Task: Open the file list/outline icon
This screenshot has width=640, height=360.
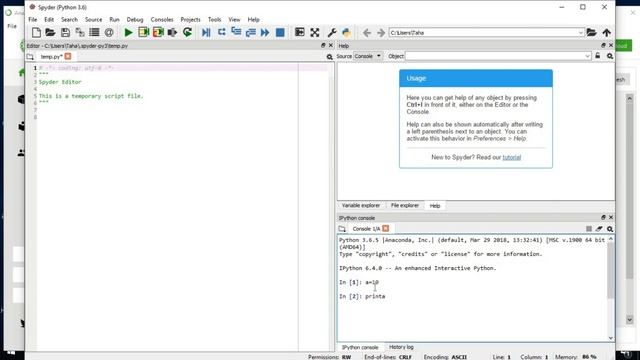Action: pyautogui.click(x=94, y=32)
